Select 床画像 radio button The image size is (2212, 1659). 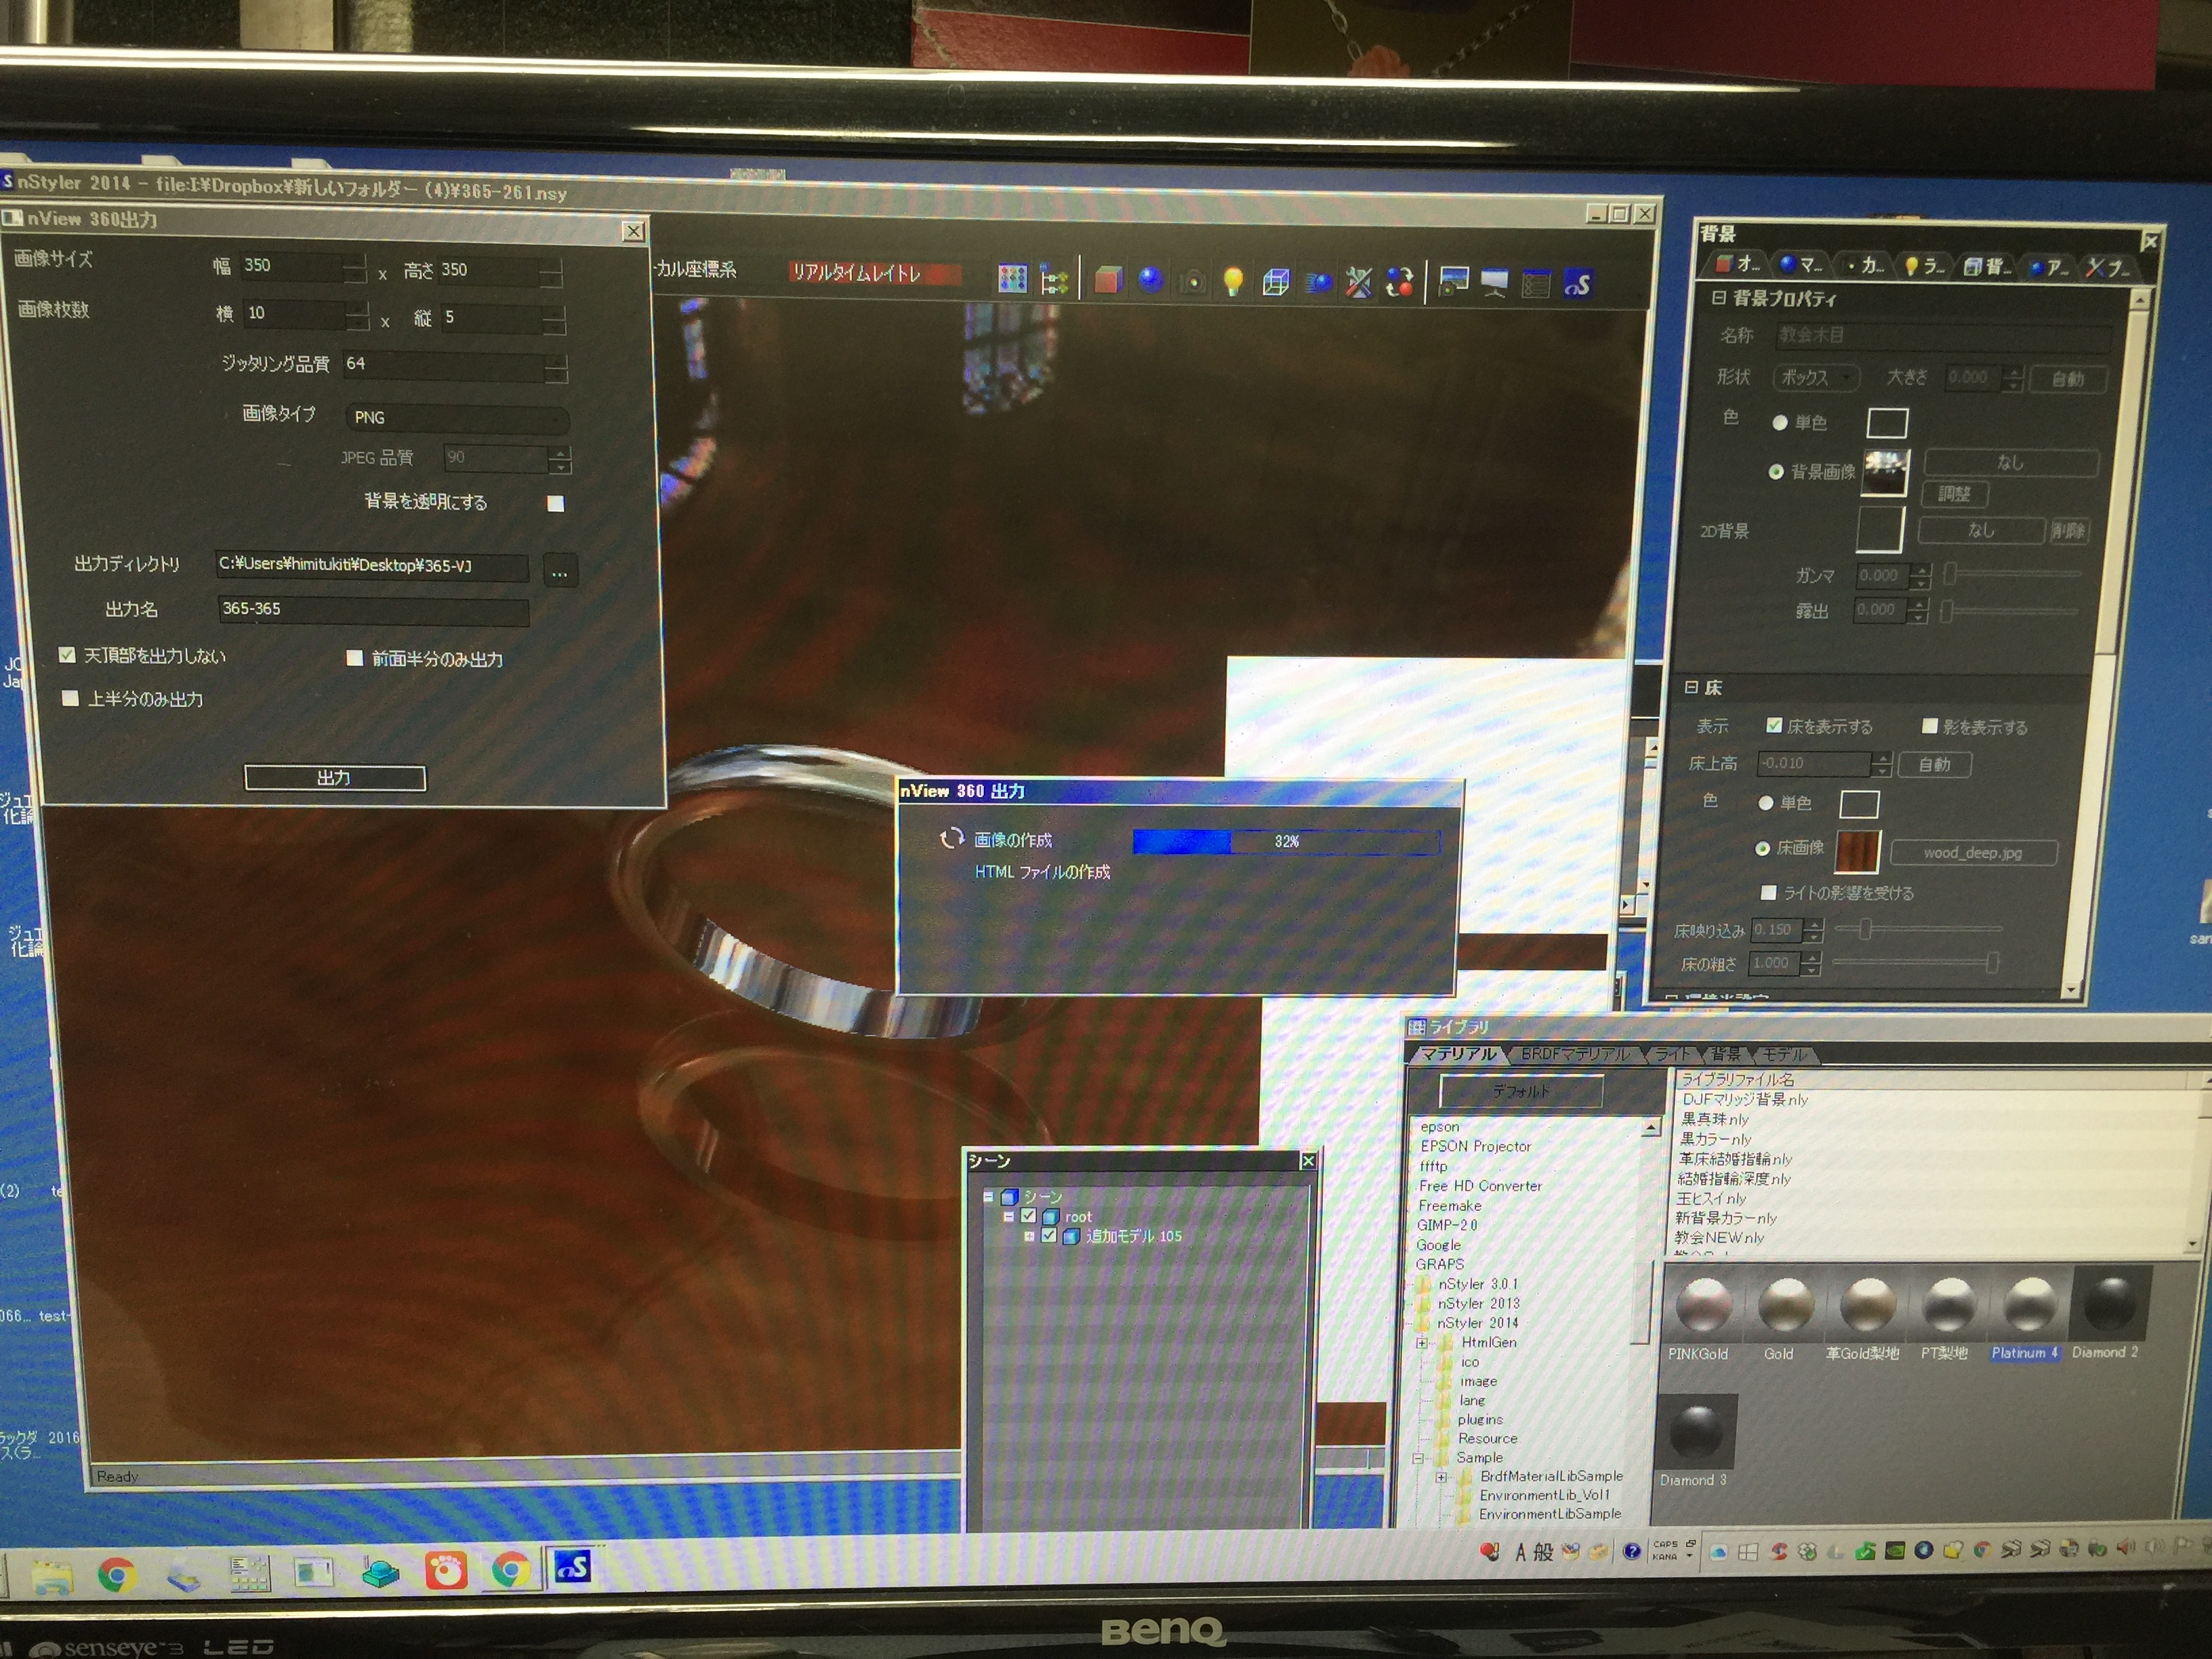pos(1763,848)
